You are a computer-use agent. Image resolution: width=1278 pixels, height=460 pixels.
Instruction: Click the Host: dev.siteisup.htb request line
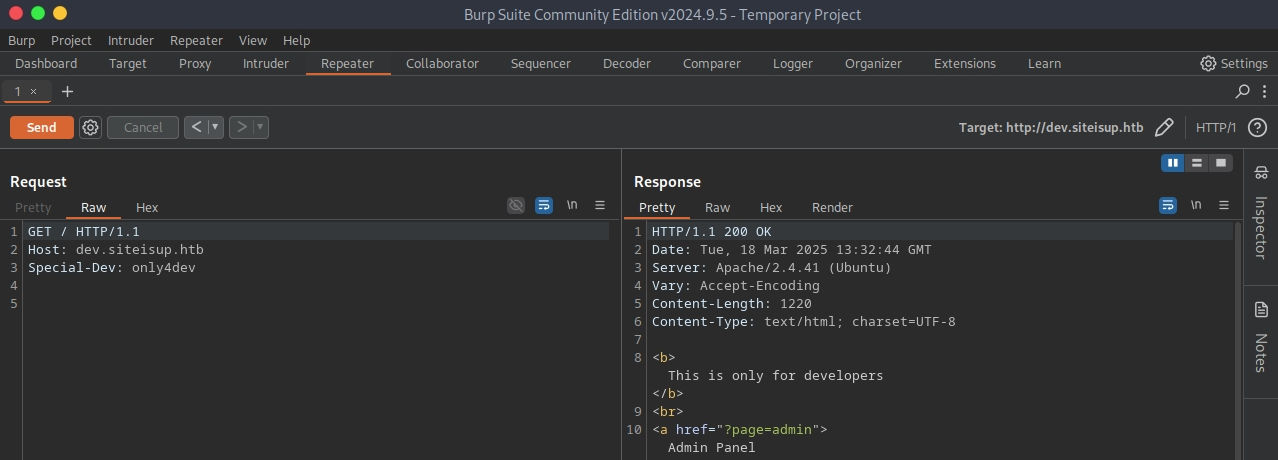tap(115, 249)
